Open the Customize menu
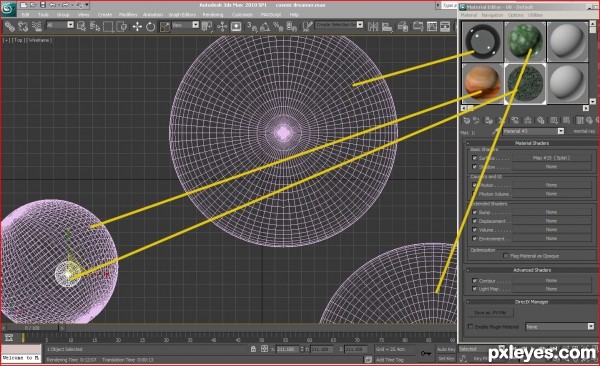This screenshot has height=366, width=600. (242, 15)
